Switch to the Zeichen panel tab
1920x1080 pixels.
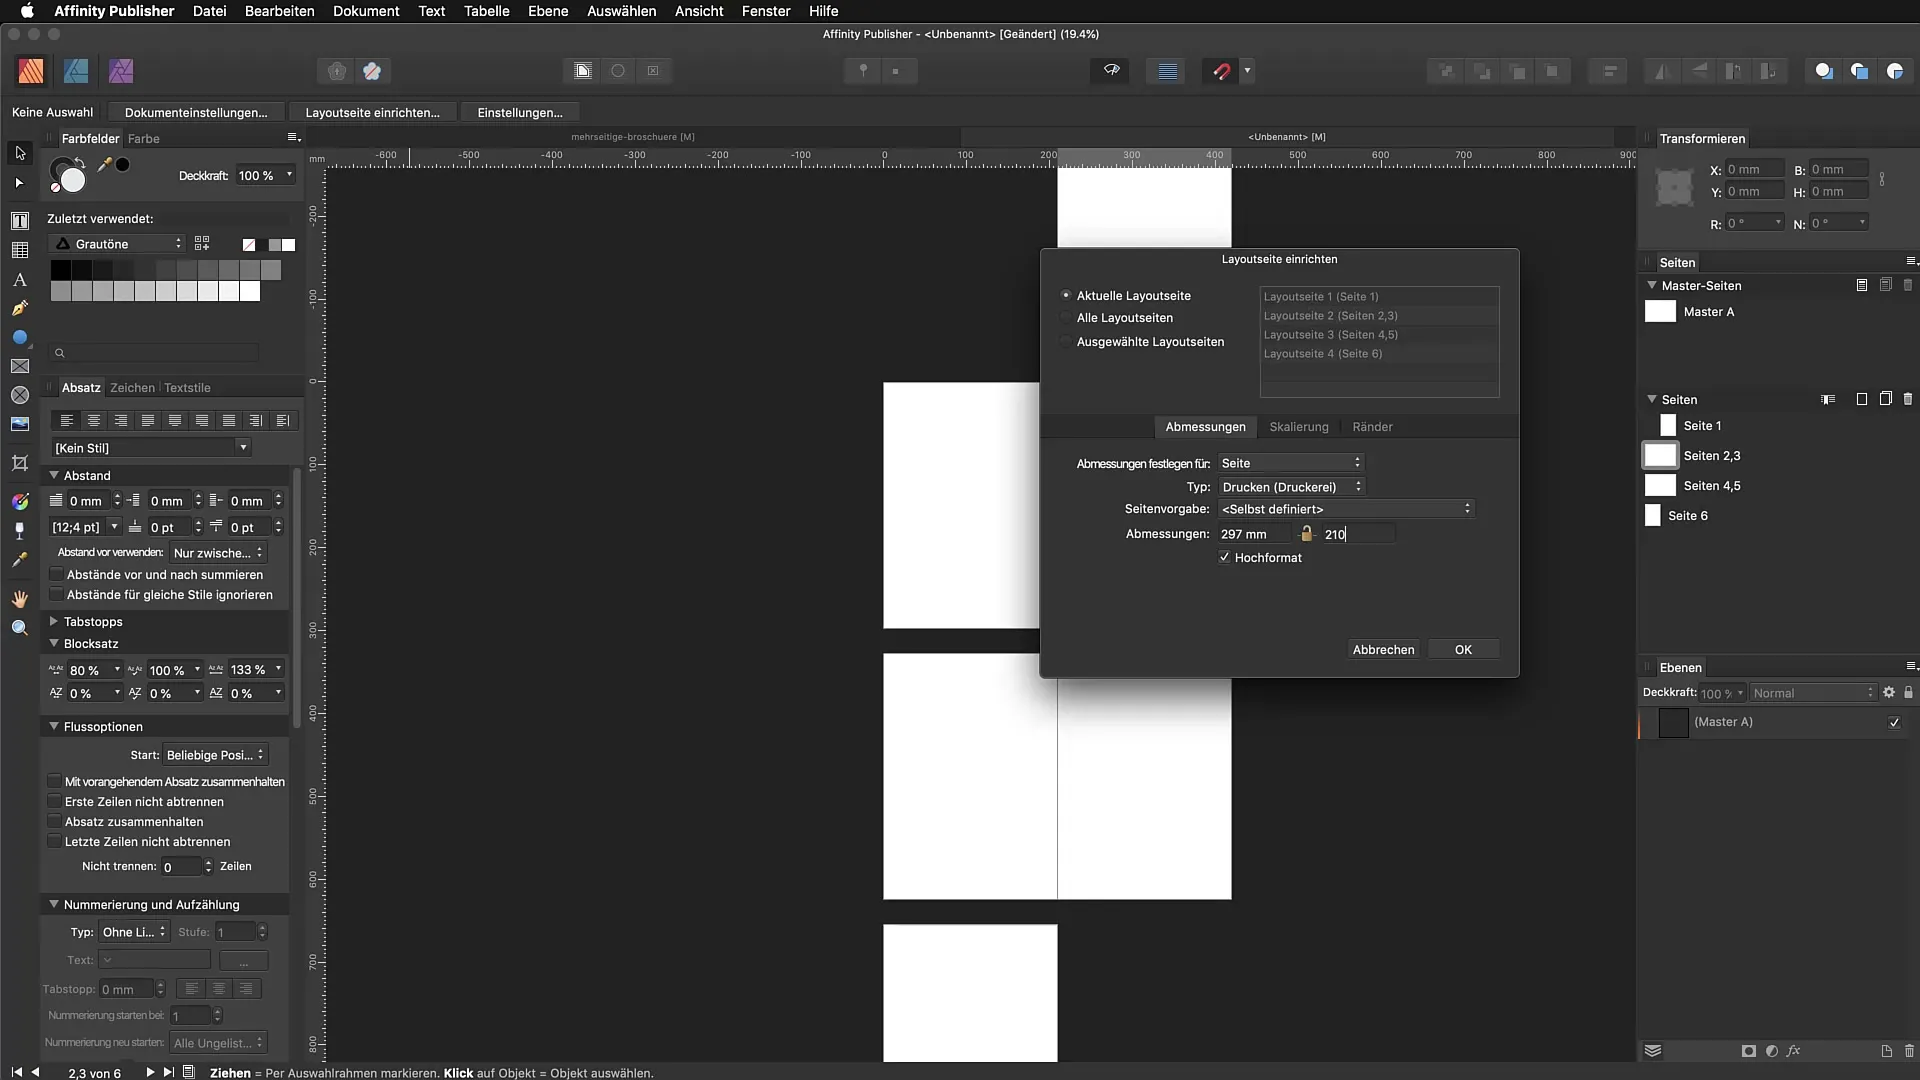132,387
